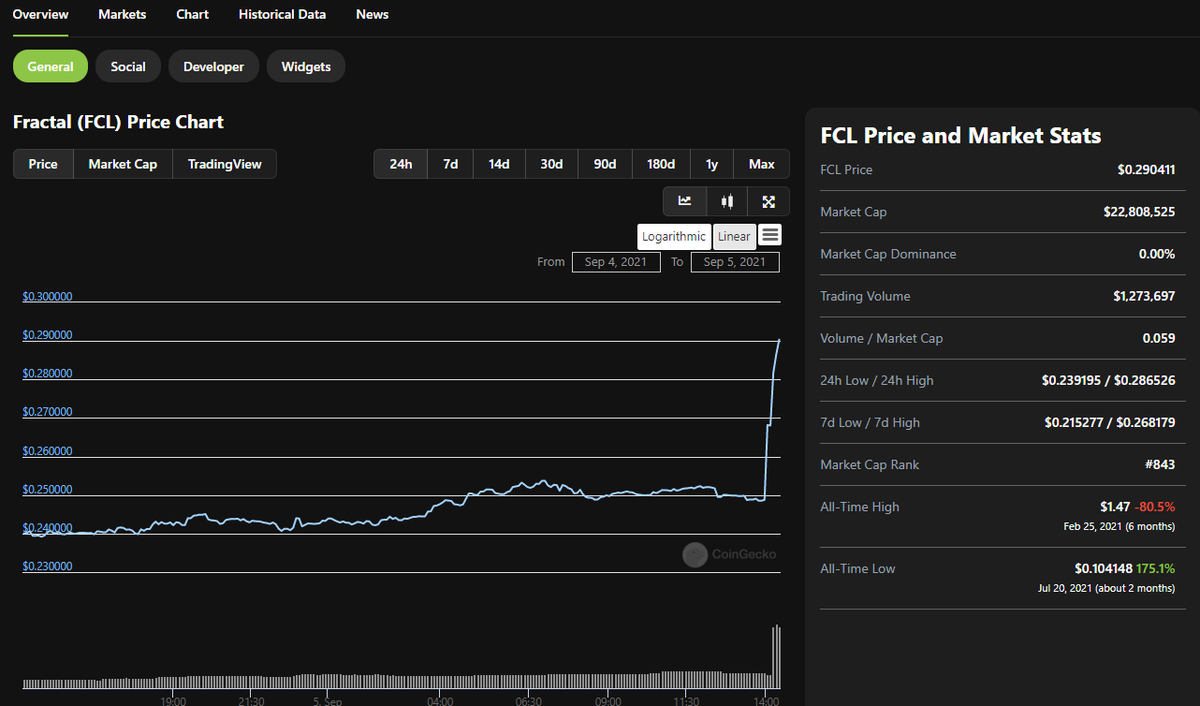Screen dimensions: 1200x706
Task: Enable Linear price scale
Action: point(734,236)
